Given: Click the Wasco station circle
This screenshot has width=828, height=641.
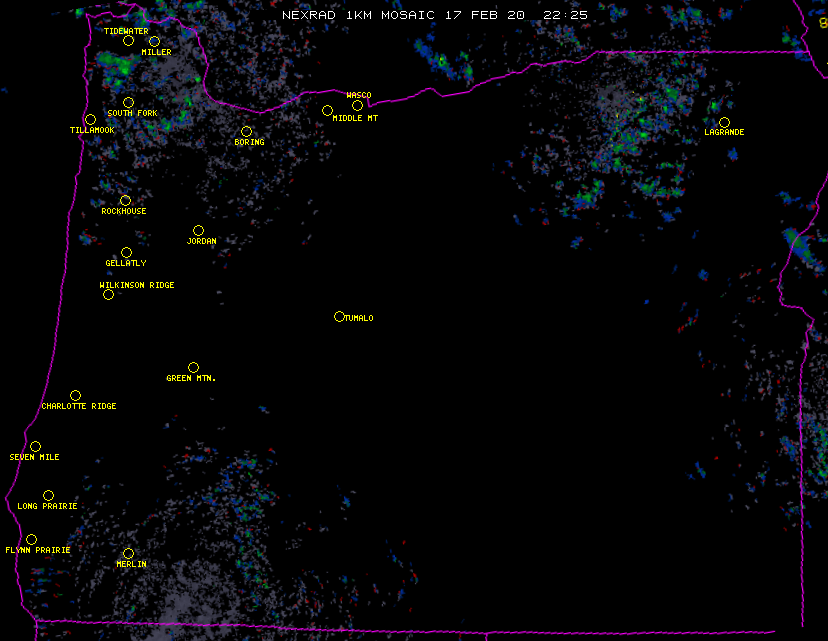Looking at the screenshot, I should tap(357, 106).
